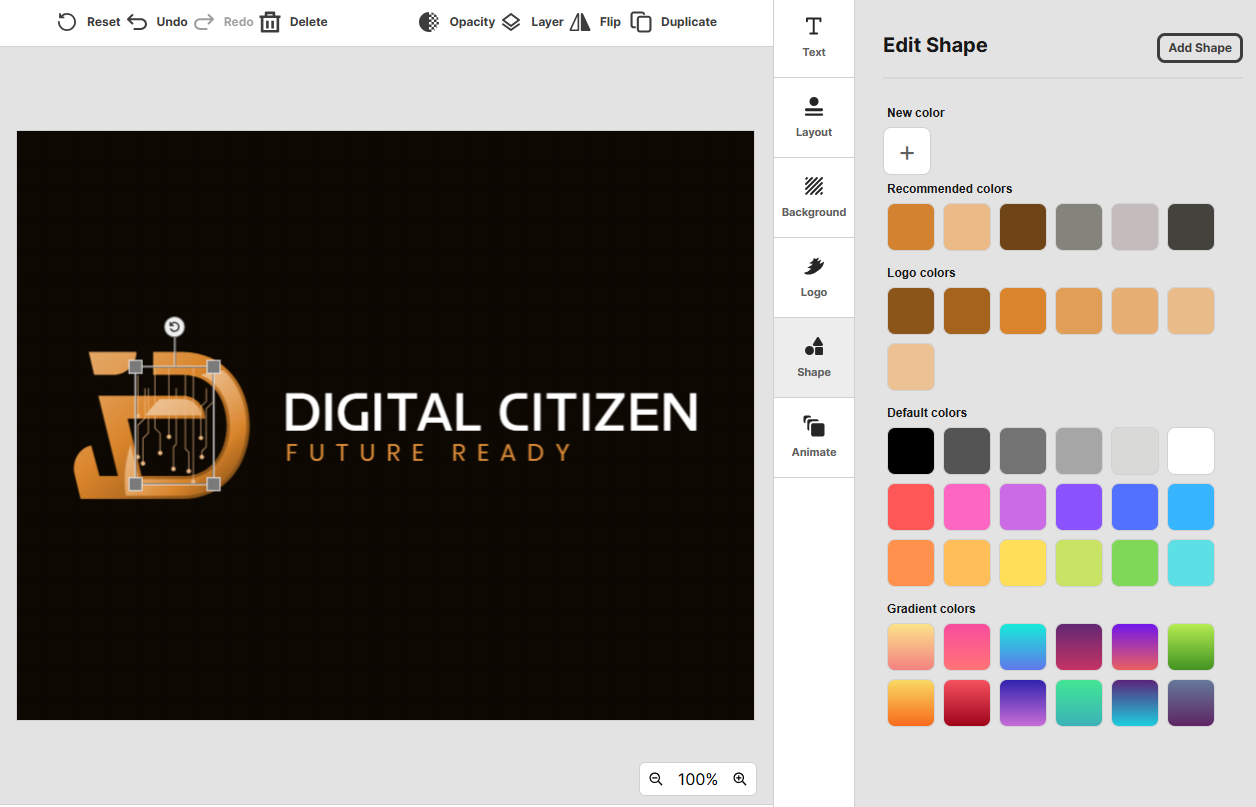1256x807 pixels.
Task: Pick the pale pinkish gray recommended color
Action: [1135, 227]
